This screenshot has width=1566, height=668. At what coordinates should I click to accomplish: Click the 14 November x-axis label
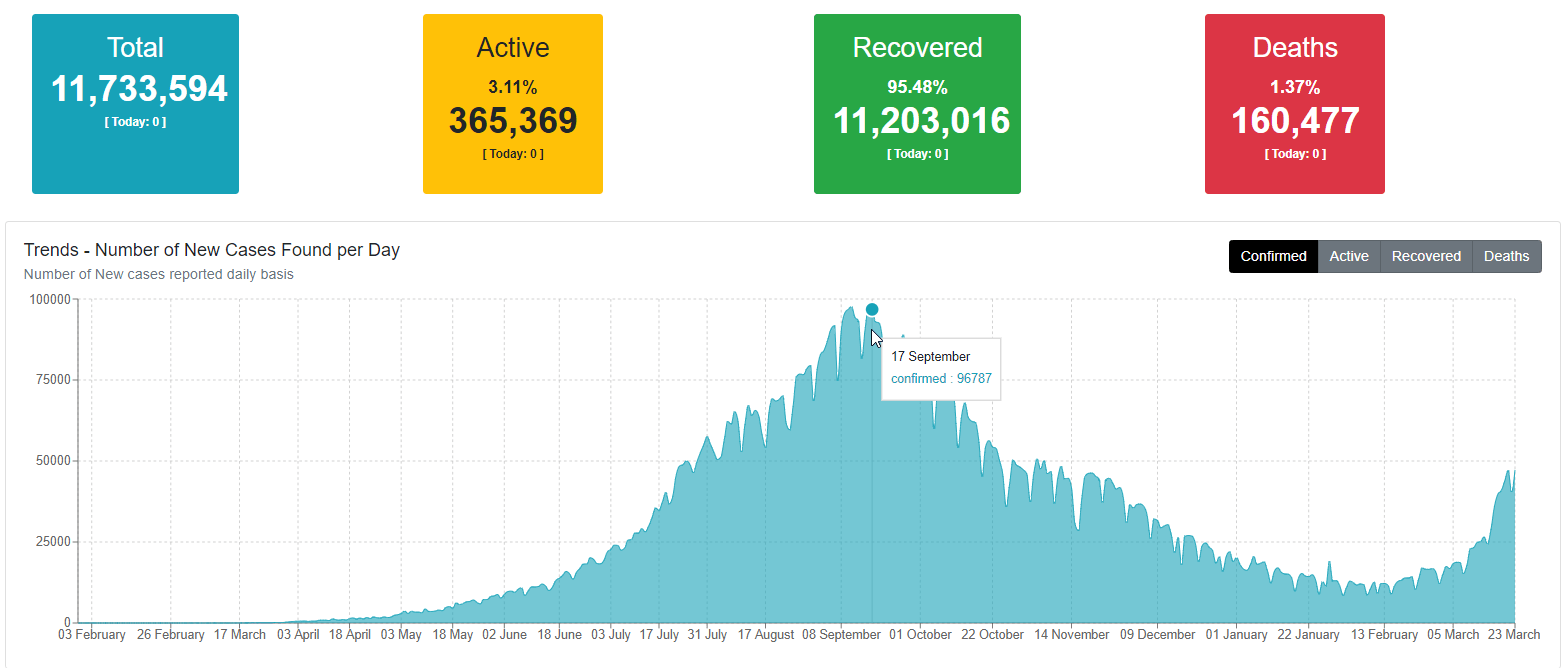(1072, 635)
